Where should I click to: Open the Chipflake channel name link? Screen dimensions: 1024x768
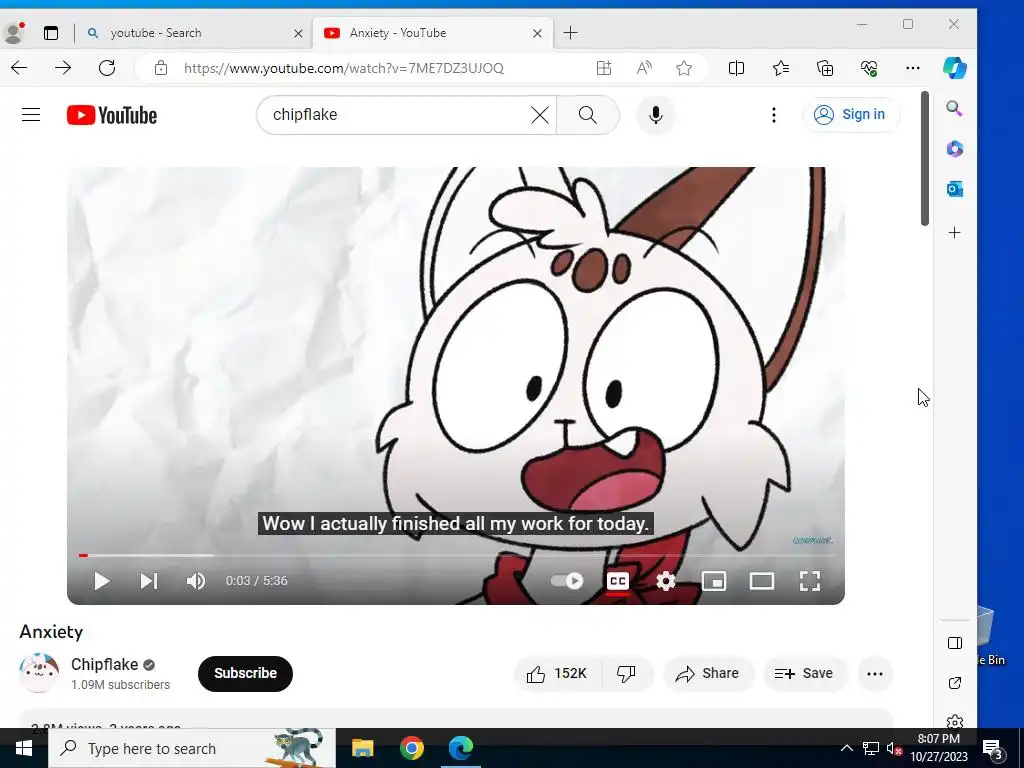coord(104,664)
